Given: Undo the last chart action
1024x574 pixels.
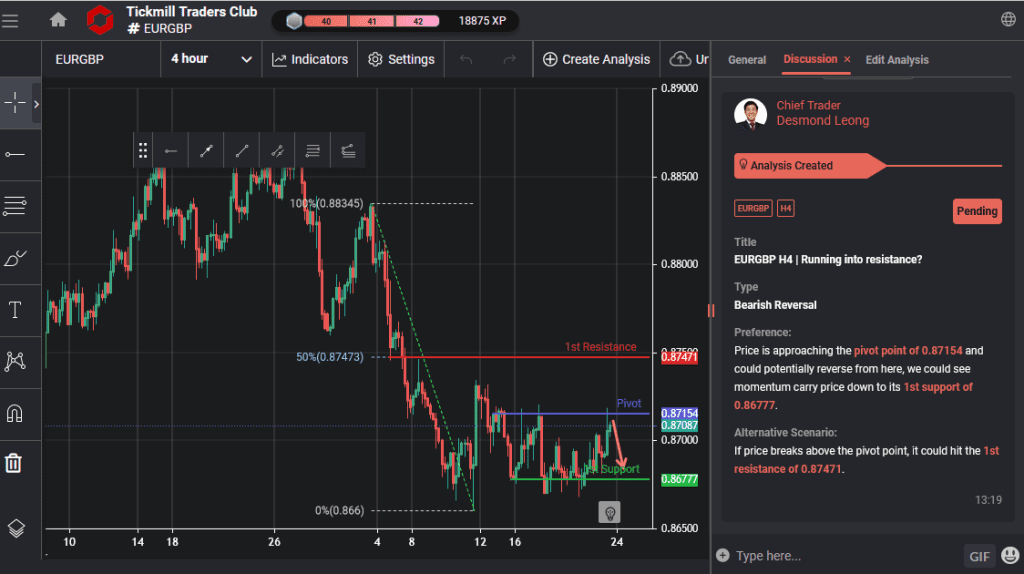Looking at the screenshot, I should point(466,59).
